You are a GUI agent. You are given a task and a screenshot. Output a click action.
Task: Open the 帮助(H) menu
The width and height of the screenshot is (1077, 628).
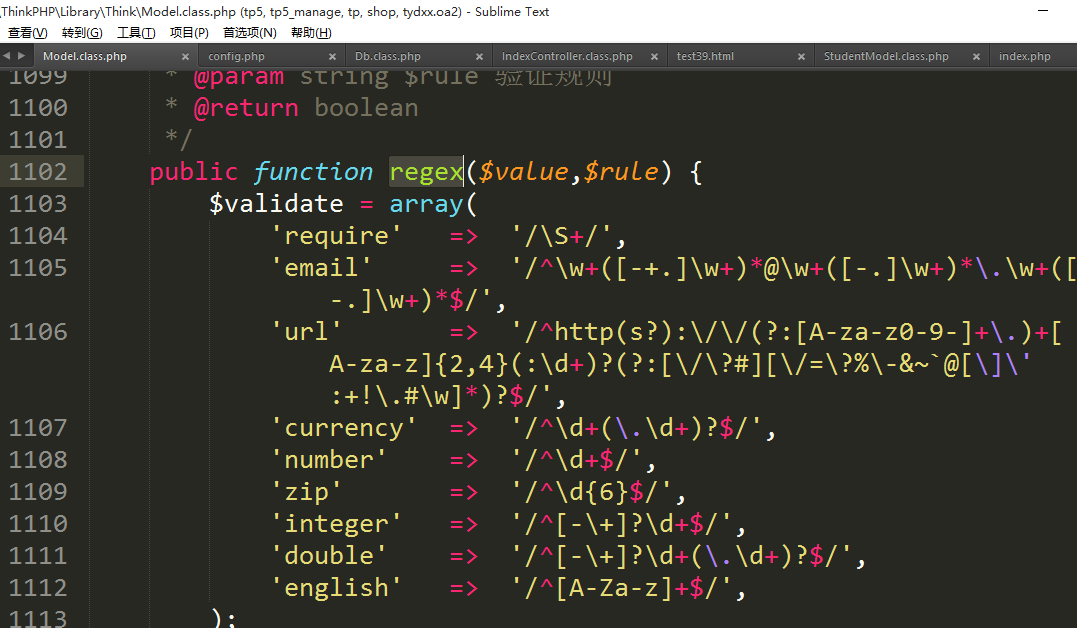[311, 33]
